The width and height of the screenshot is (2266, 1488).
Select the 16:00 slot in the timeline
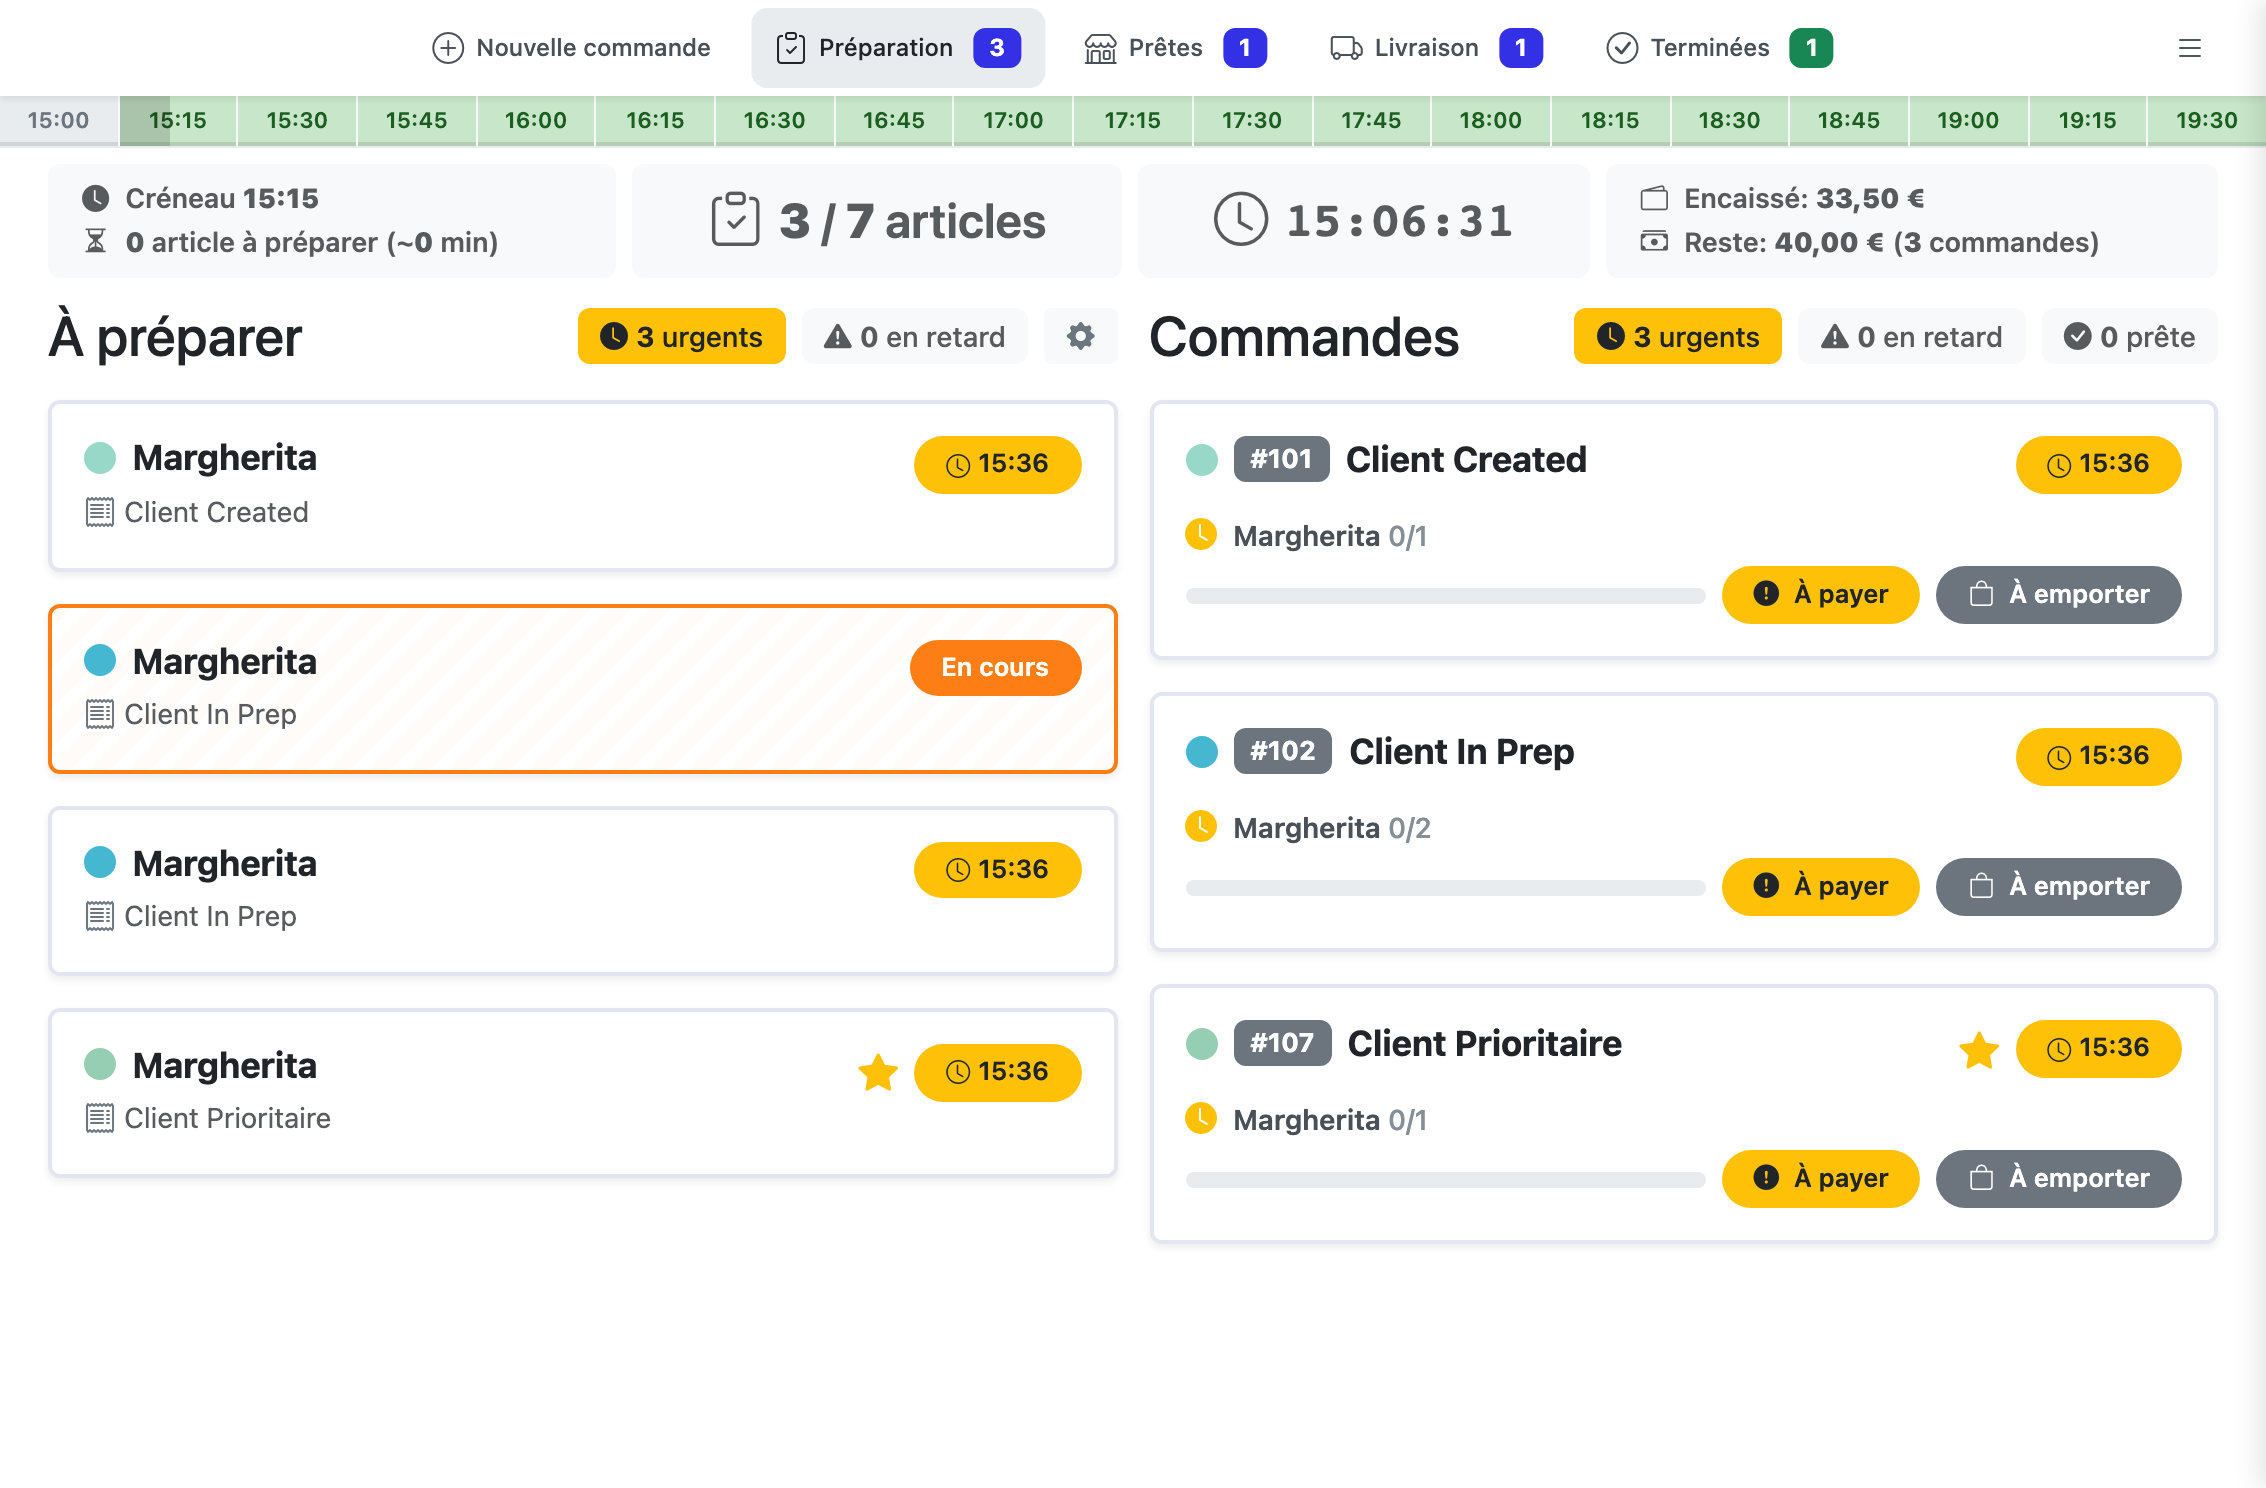point(535,121)
